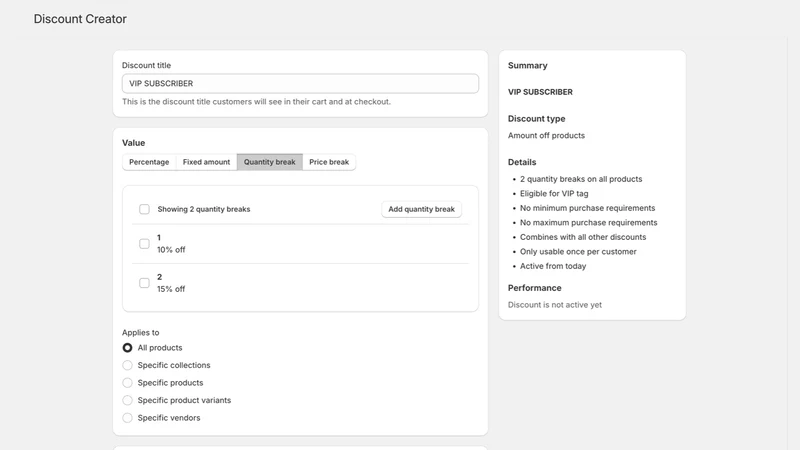This screenshot has height=450, width=800.
Task: Click 'Only usable once per customer' detail
Action: point(578,252)
